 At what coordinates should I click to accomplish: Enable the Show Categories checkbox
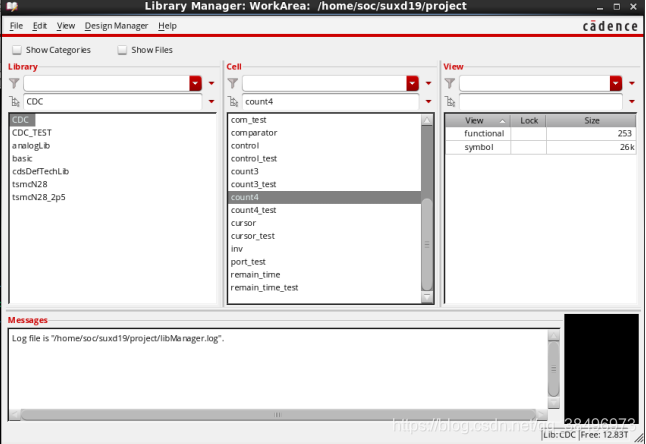pyautogui.click(x=17, y=50)
